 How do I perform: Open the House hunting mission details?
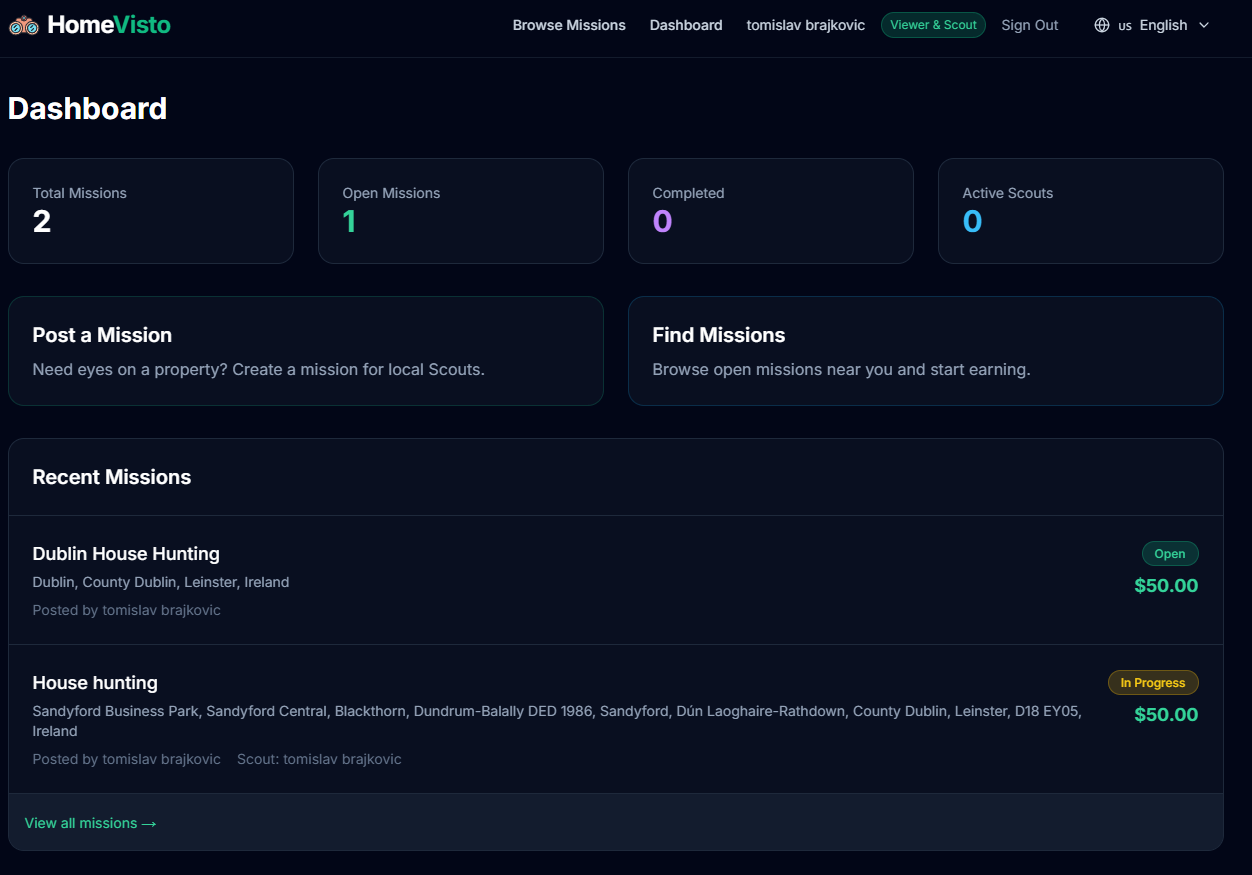tap(95, 682)
